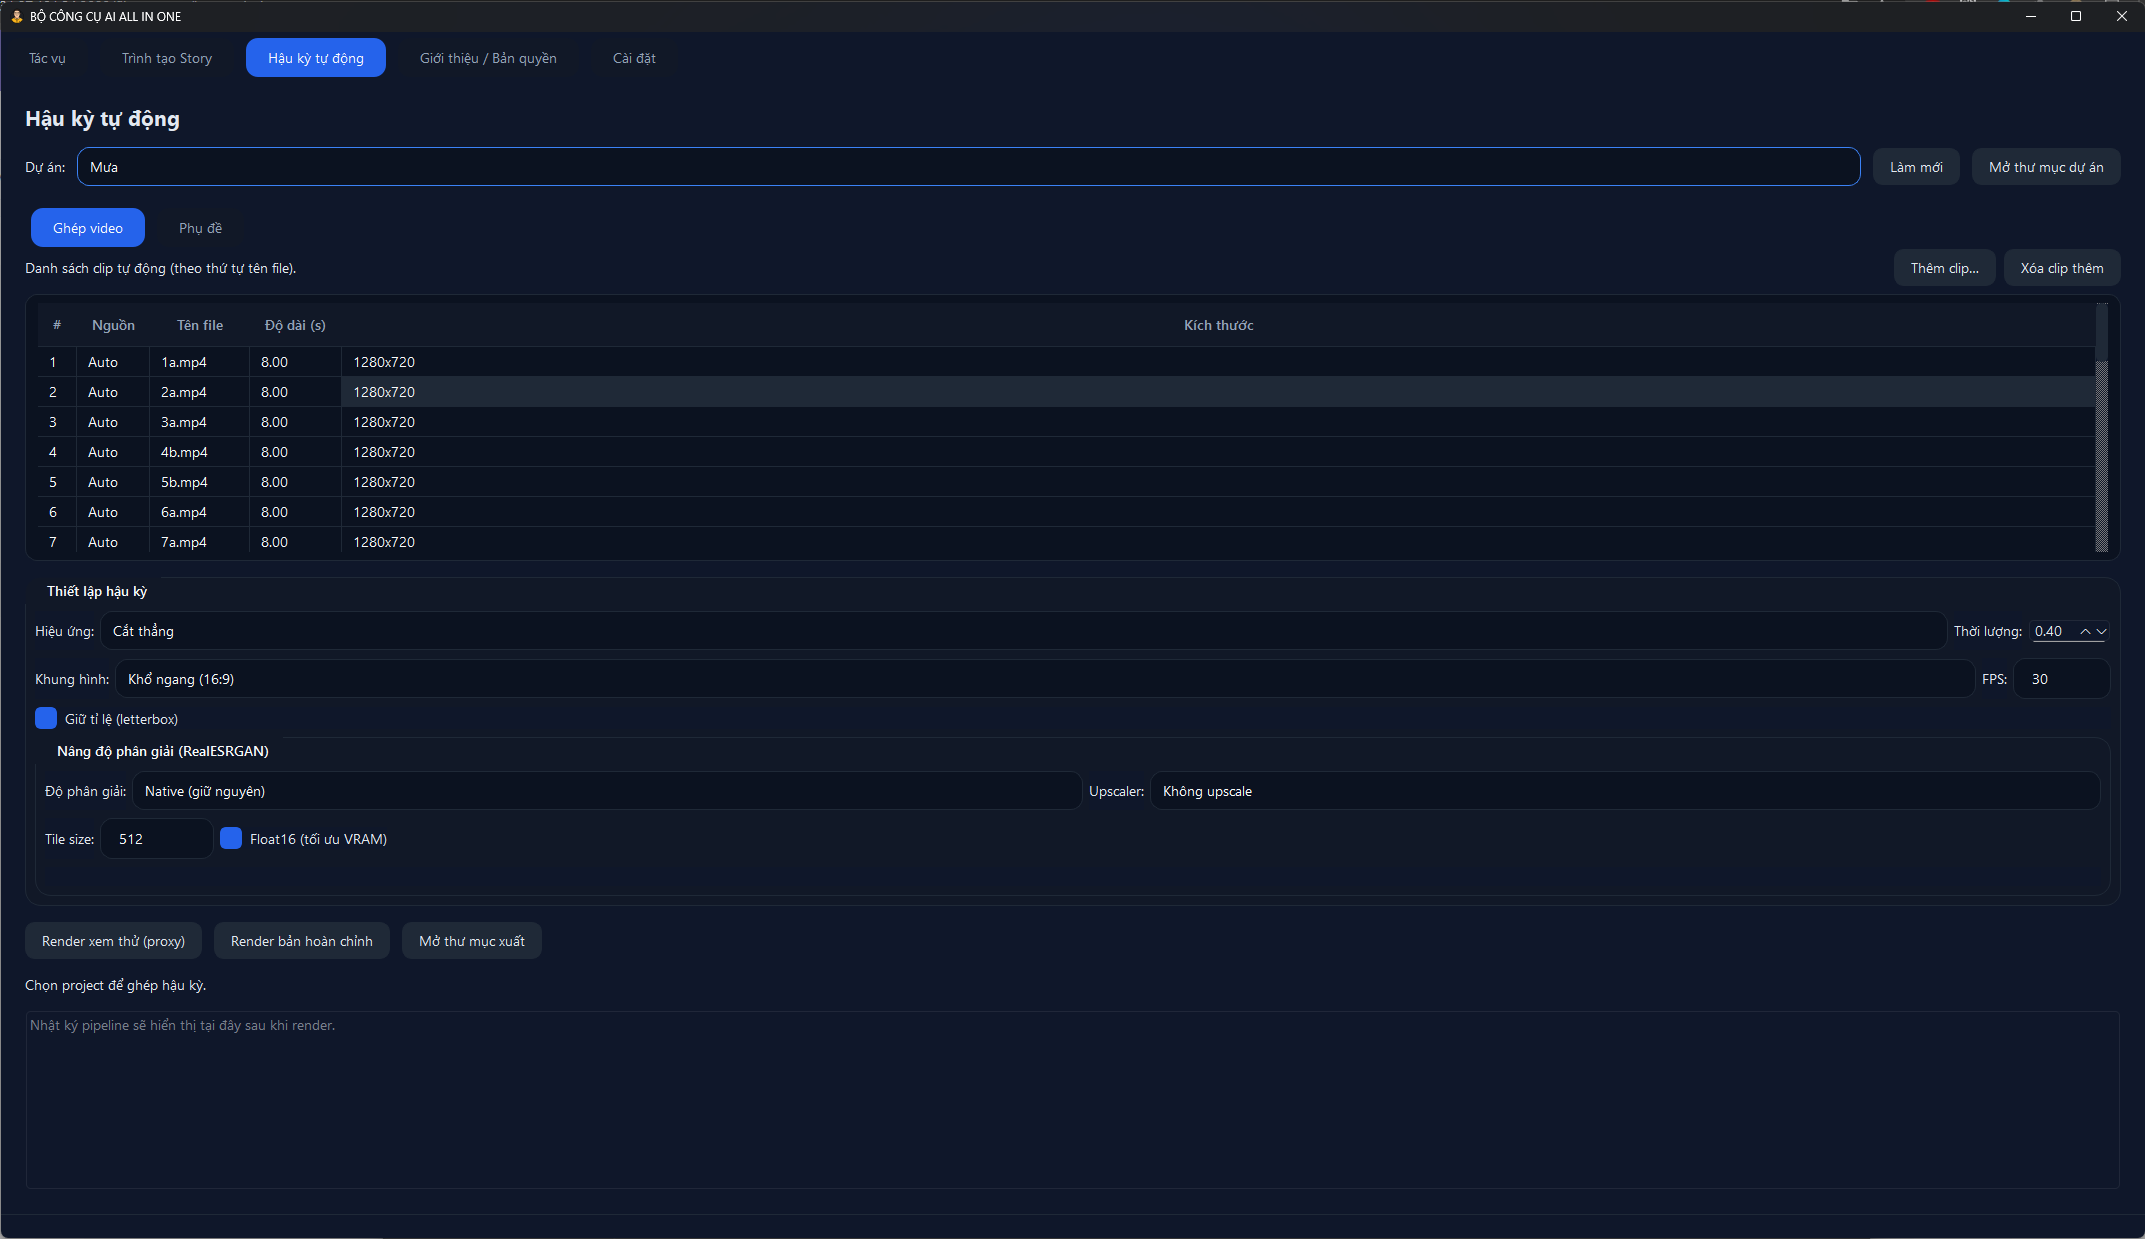Viewport: 2145px width, 1239px height.
Task: Click the Thêm clip... button
Action: point(1944,268)
